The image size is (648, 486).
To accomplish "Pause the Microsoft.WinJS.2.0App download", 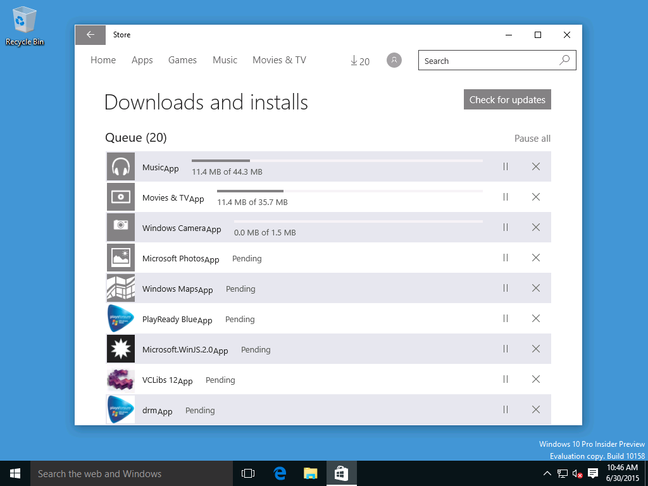I will 505,349.
